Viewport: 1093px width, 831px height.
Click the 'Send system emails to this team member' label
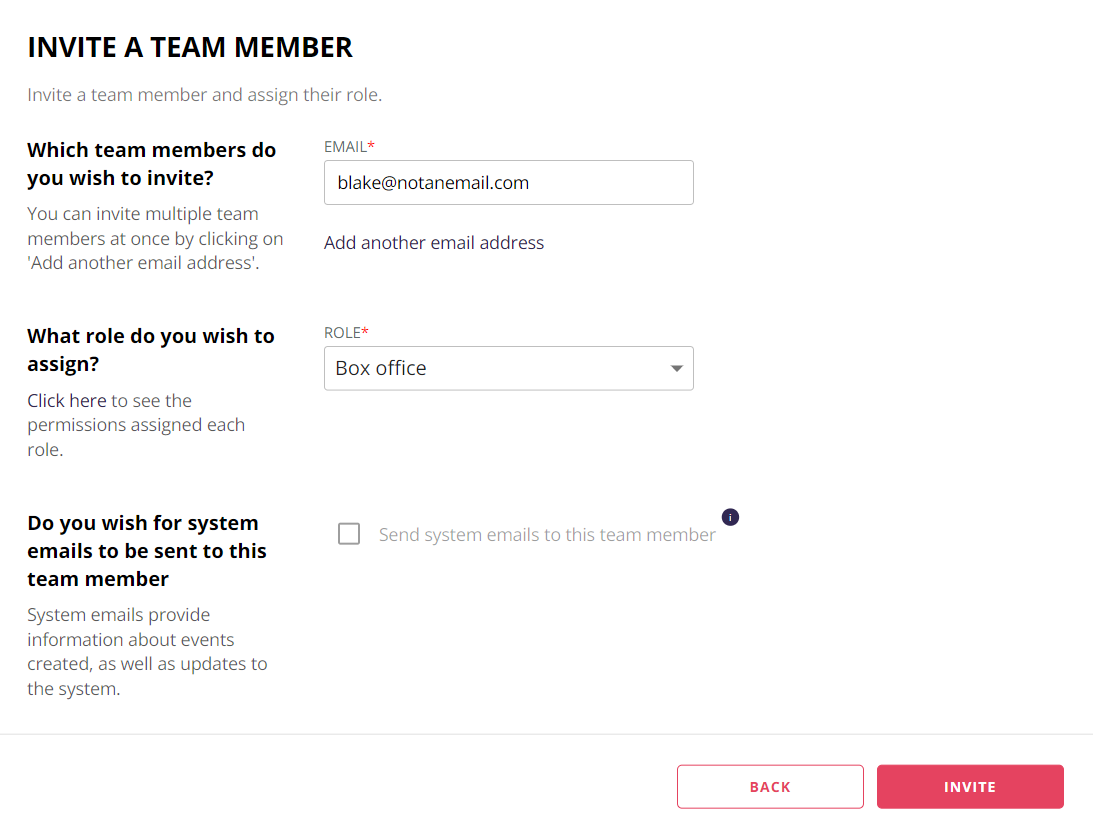tap(547, 535)
